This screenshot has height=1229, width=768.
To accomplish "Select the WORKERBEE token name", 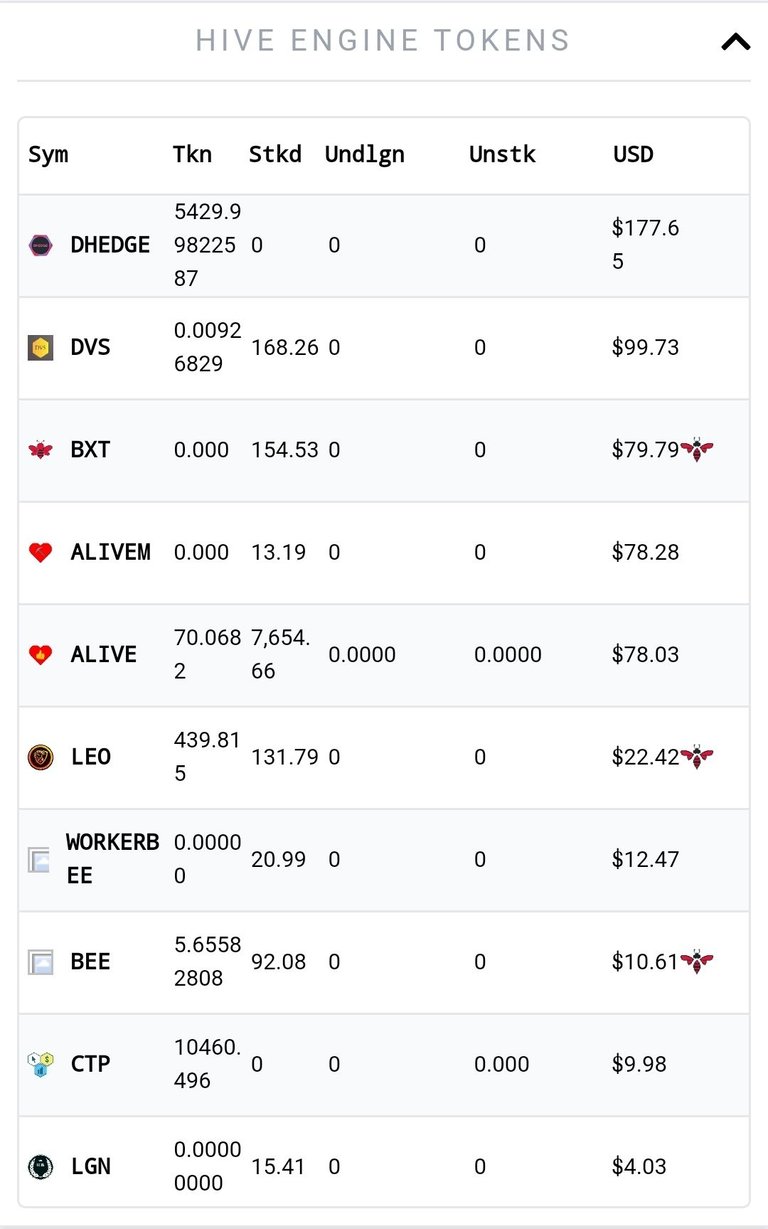I will coord(112,859).
